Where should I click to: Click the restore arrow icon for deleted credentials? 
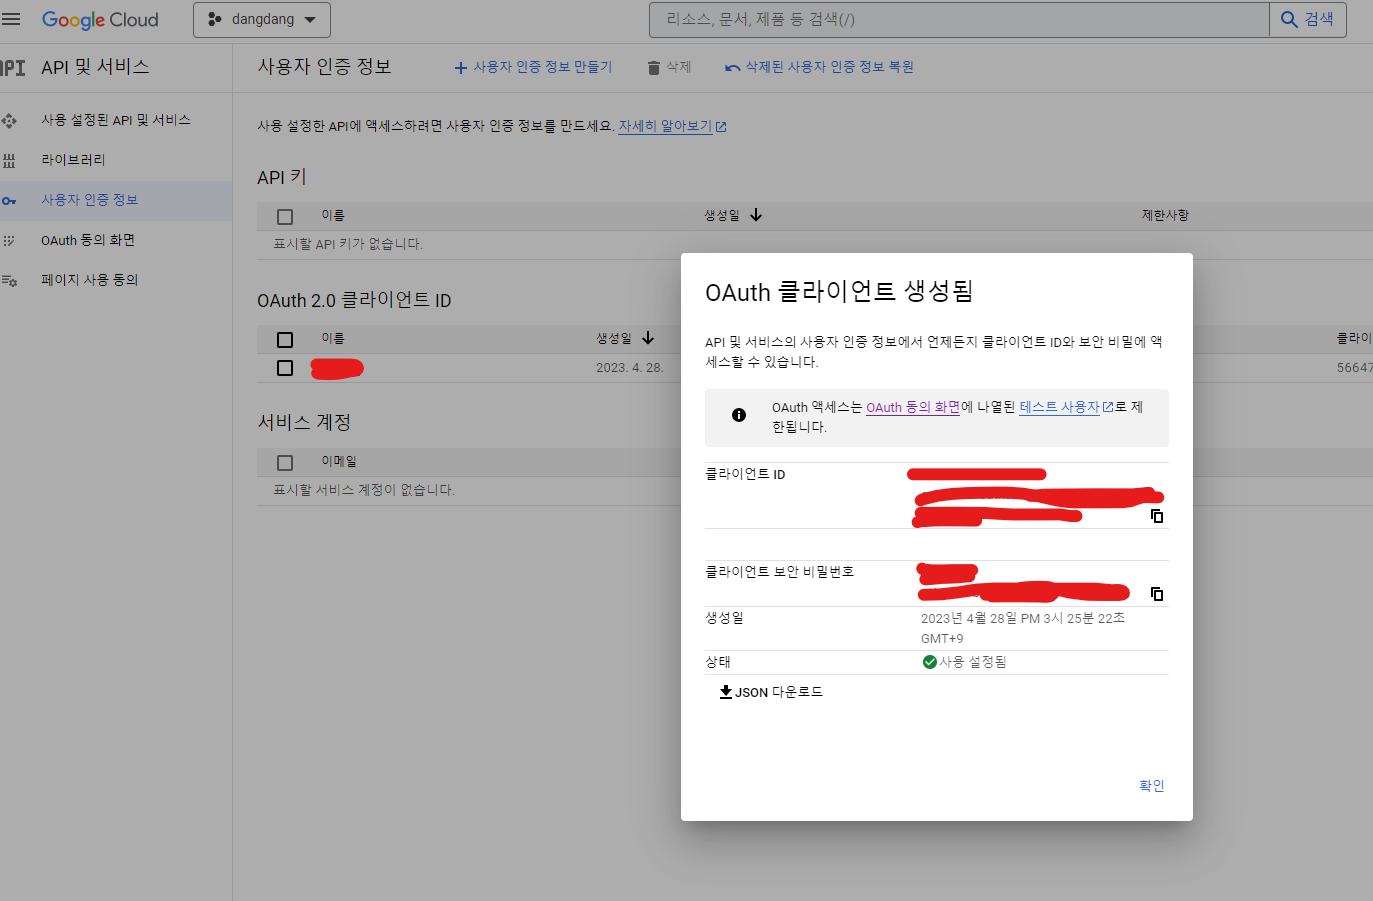pyautogui.click(x=735, y=66)
